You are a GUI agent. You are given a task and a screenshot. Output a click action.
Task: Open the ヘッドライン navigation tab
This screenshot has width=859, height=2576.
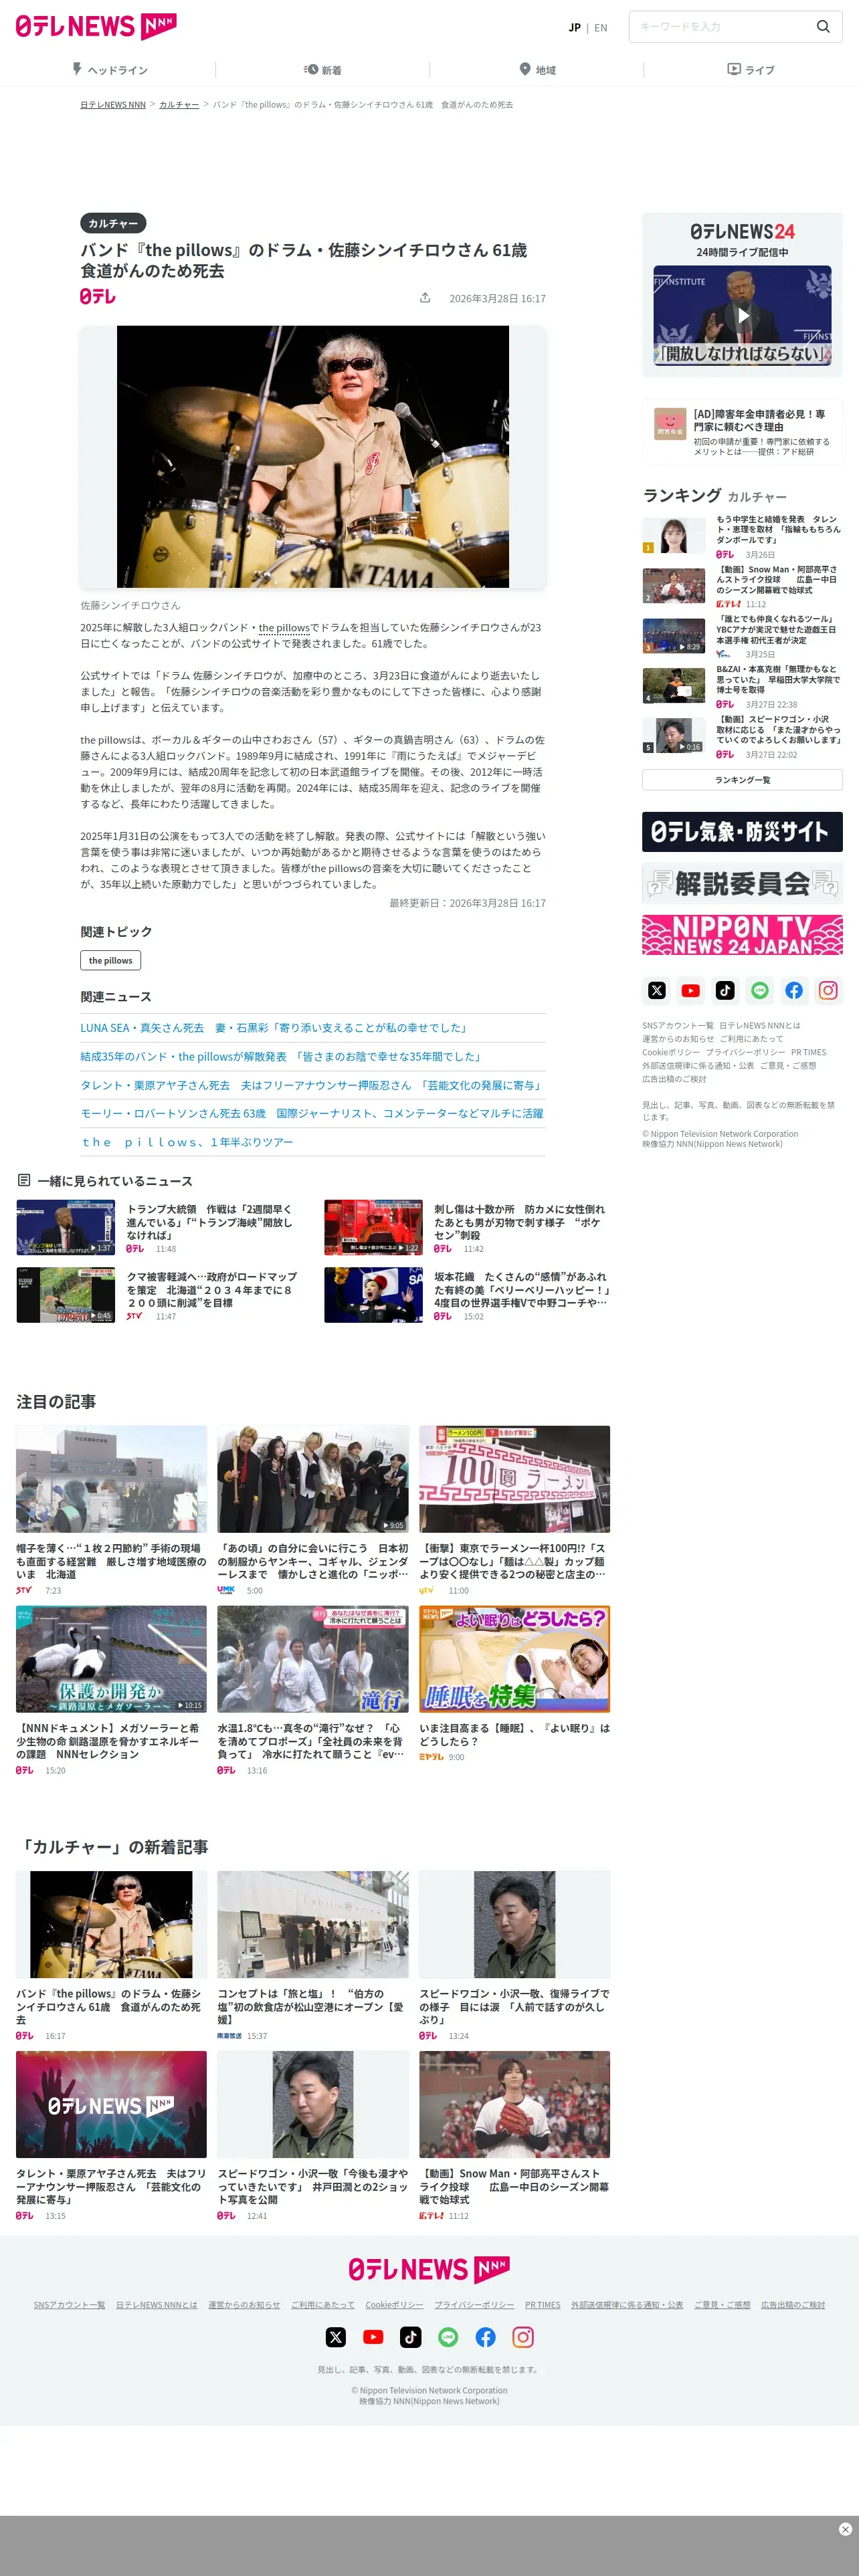[108, 70]
